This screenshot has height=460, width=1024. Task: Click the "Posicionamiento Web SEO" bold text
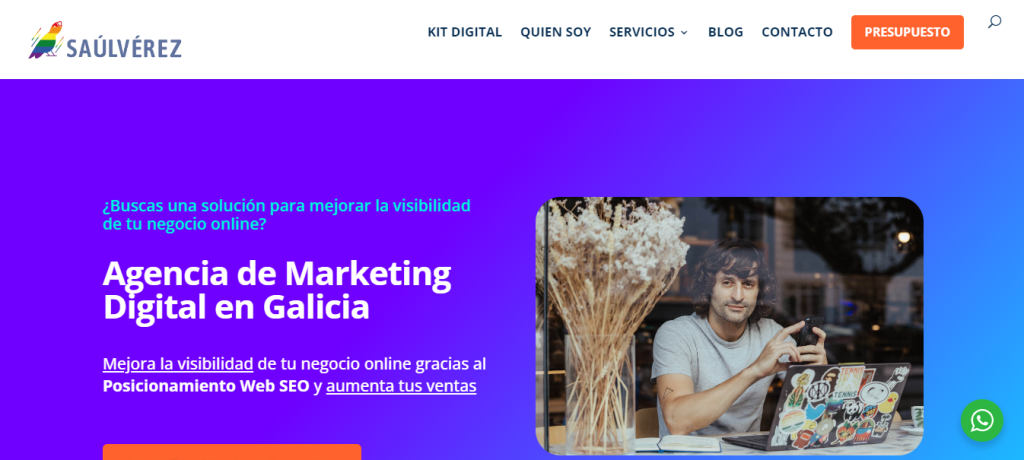(x=206, y=386)
